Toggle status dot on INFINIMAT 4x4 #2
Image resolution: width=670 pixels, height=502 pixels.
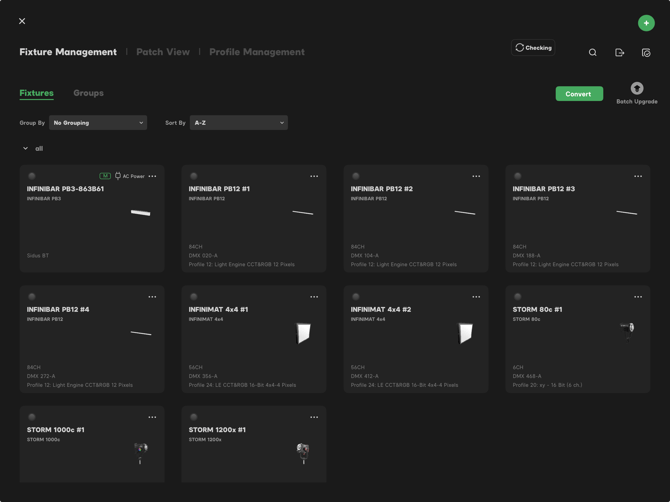coord(356,296)
